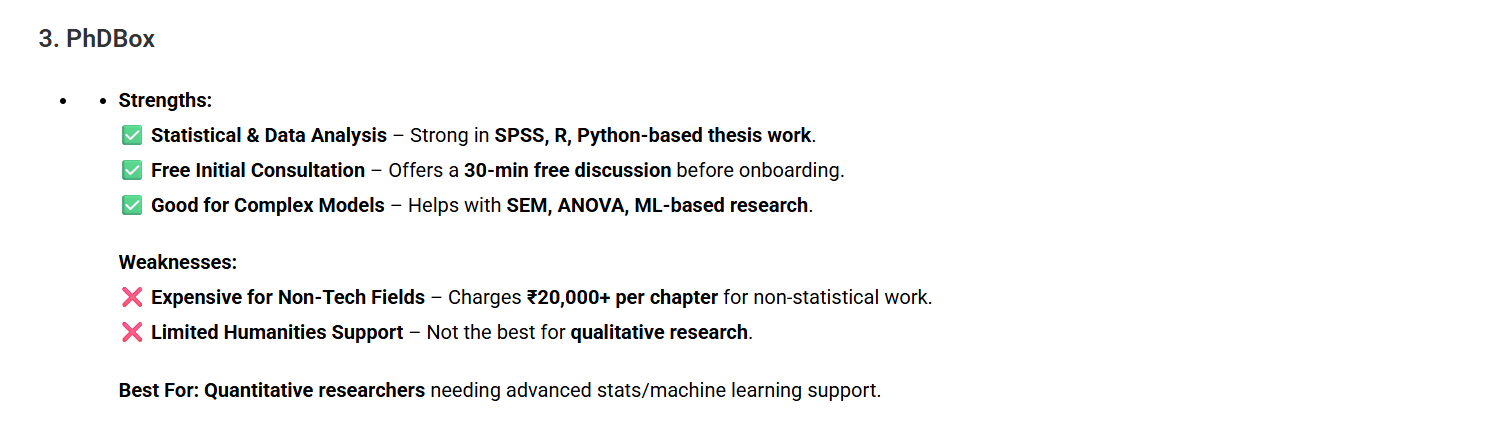Screen dimensions: 1494x438
Task: Click the ₹20,000+ per chapter text
Action: [622, 297]
